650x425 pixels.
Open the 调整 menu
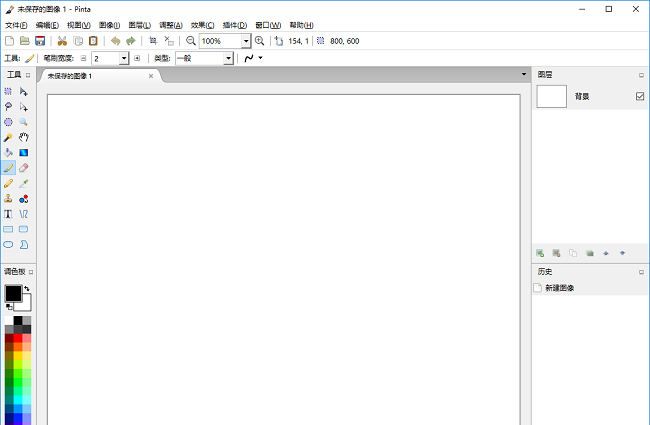[171, 24]
